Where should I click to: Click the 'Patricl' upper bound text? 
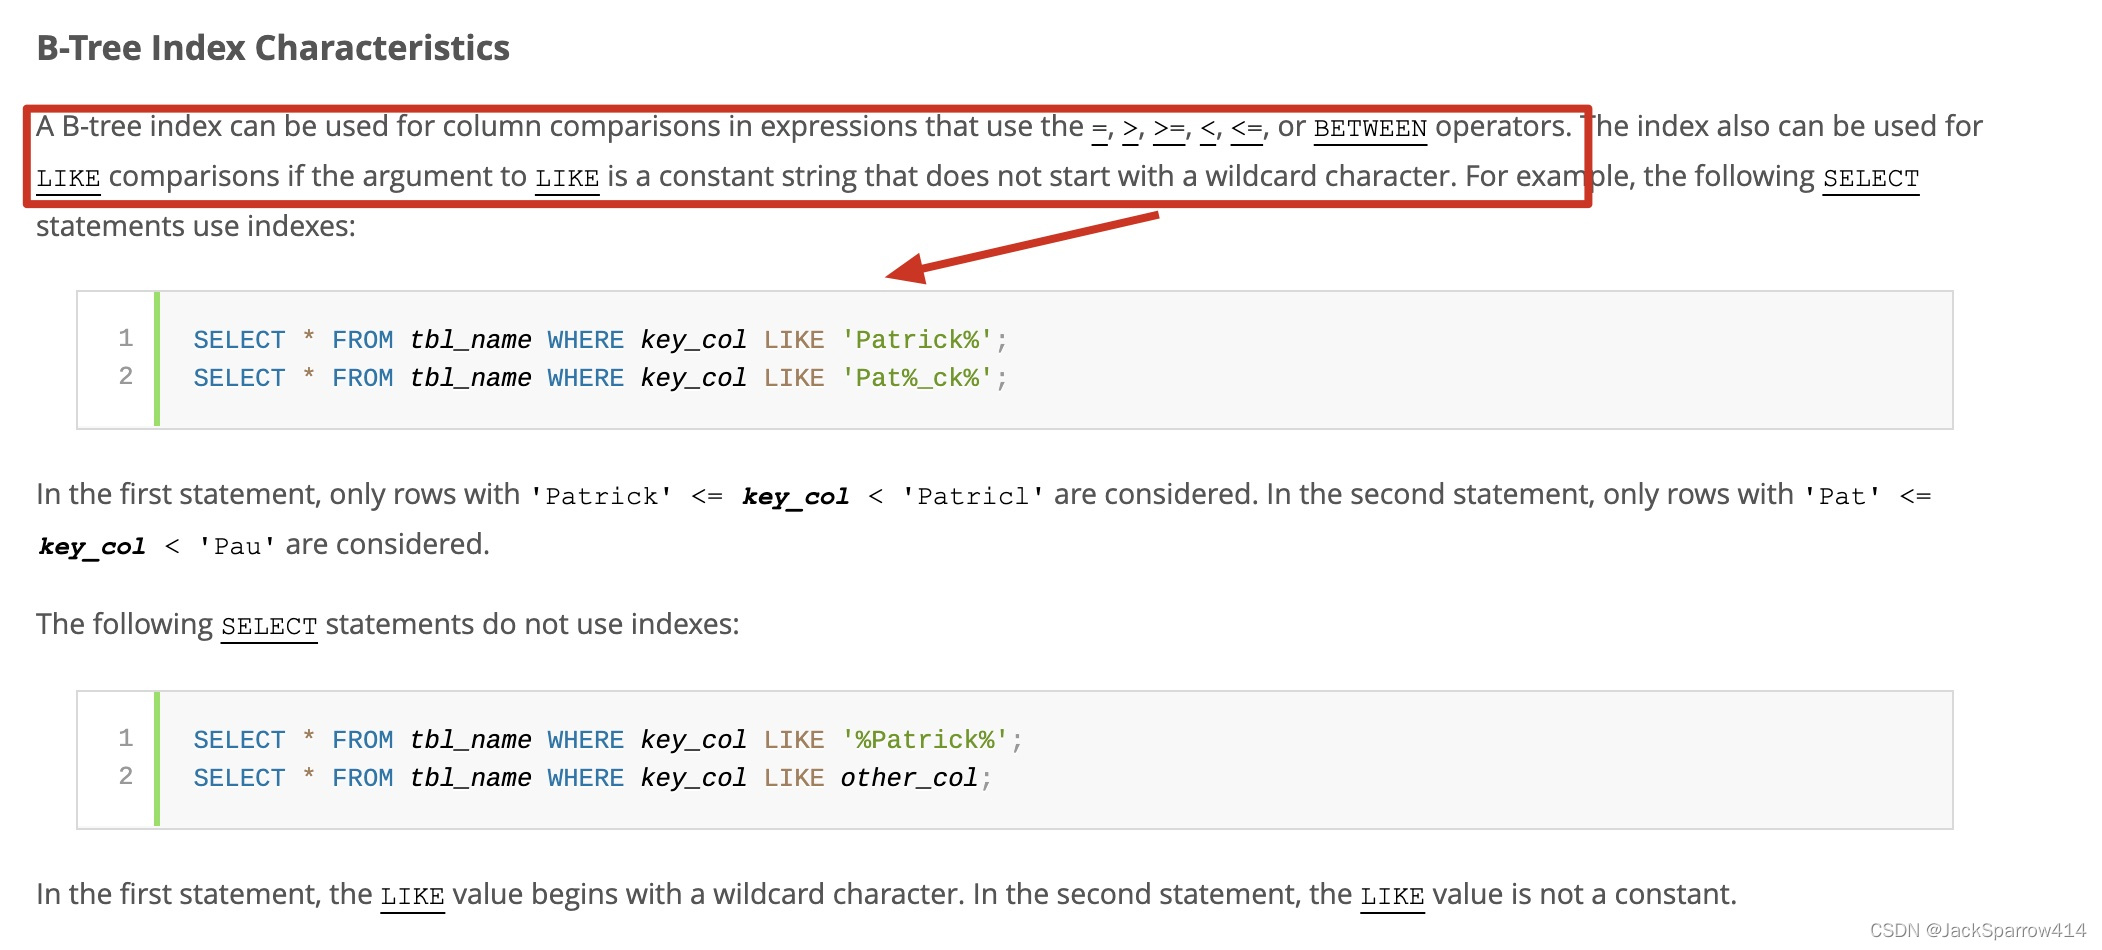click(x=973, y=496)
